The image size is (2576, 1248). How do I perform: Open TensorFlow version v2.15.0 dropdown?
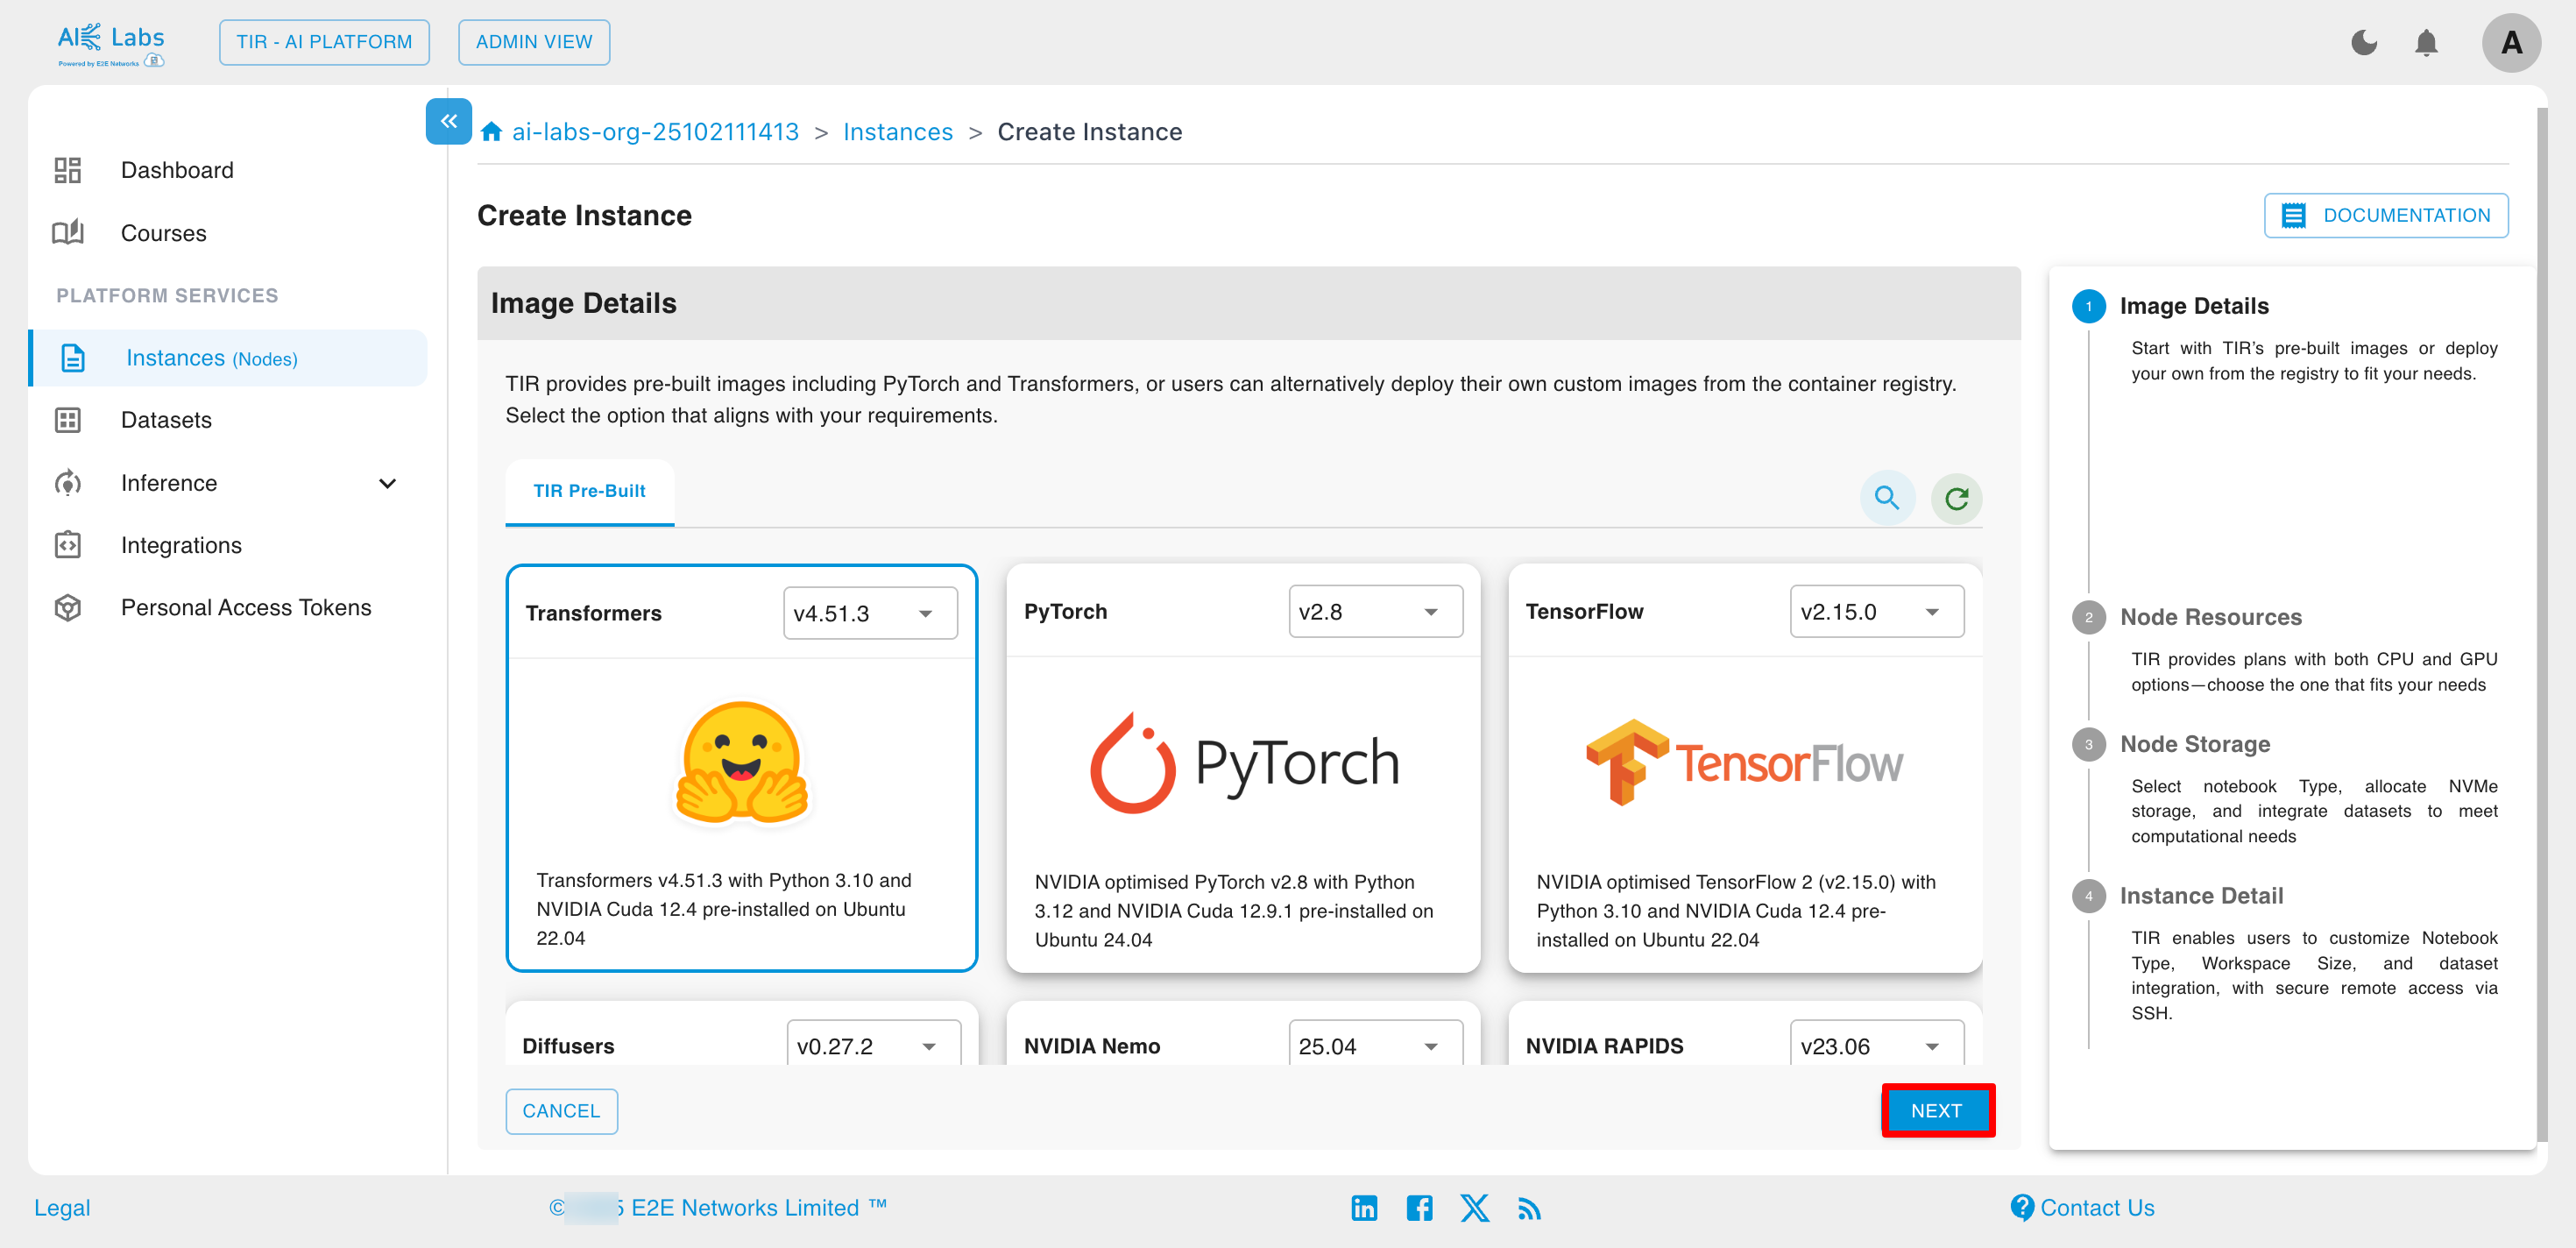[x=1877, y=611]
